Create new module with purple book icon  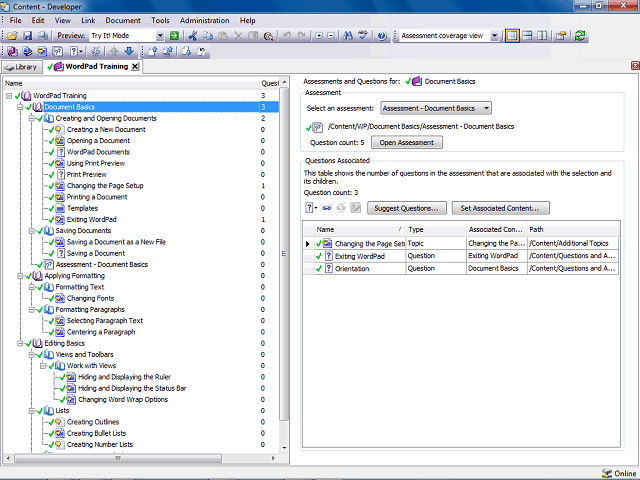tap(12, 51)
